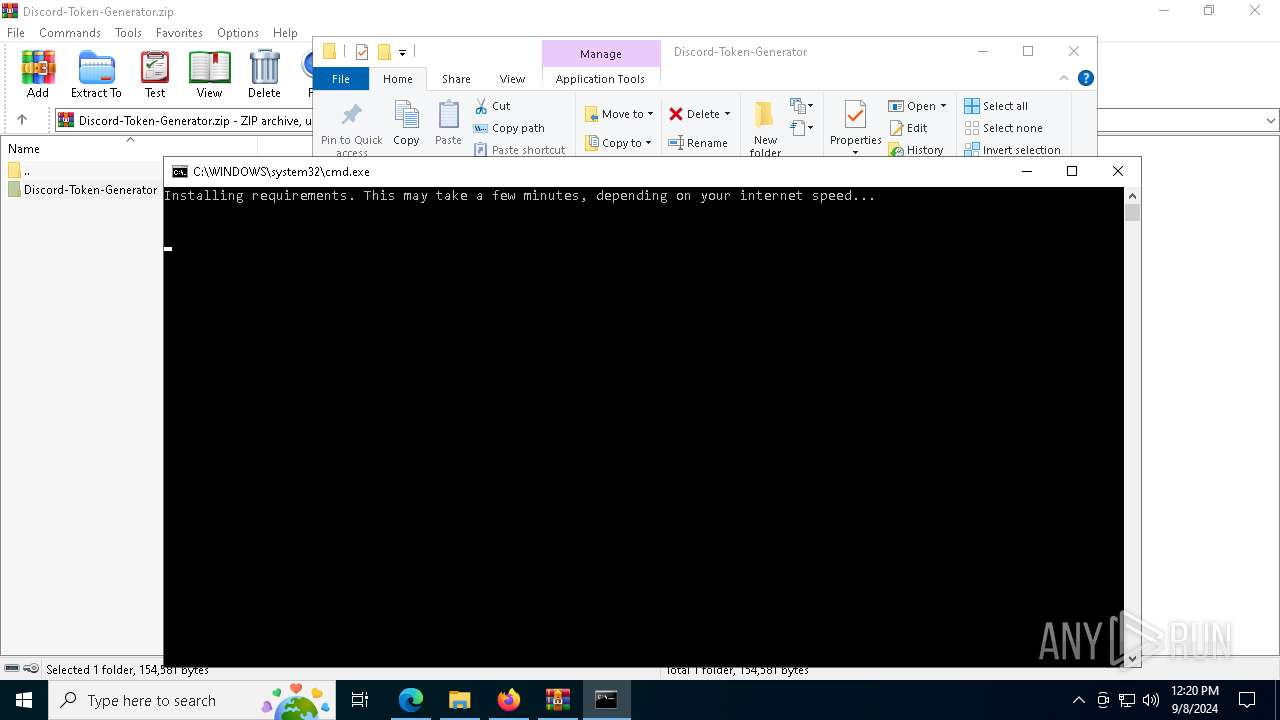The image size is (1280, 720).
Task: Click taskbar search box
Action: (x=192, y=700)
